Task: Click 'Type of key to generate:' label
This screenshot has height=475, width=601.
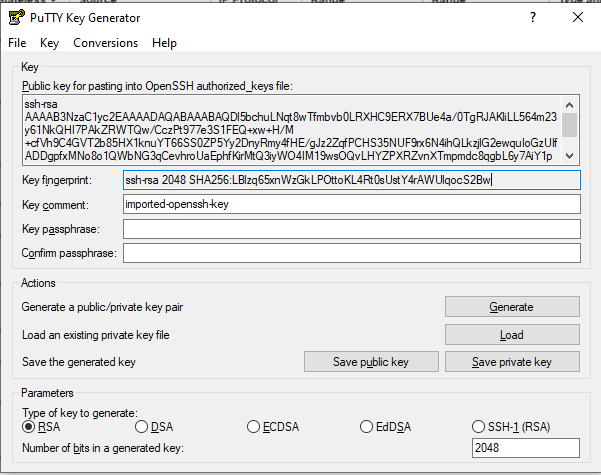Action: 80,413
